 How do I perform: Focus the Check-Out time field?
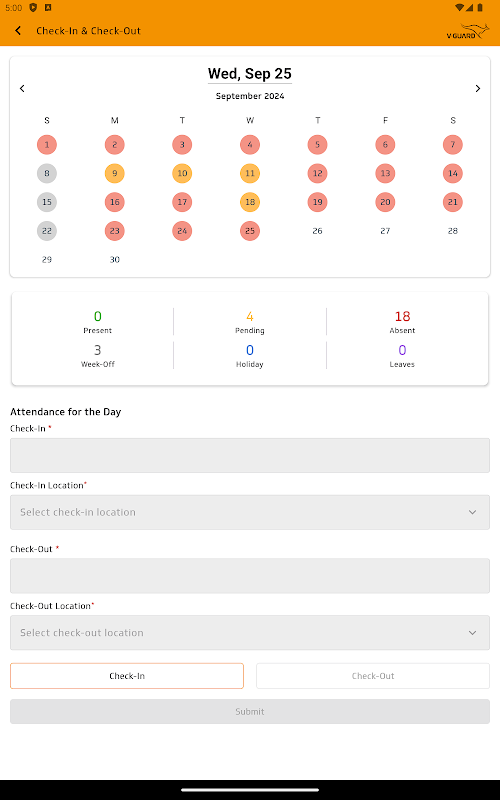coord(250,576)
